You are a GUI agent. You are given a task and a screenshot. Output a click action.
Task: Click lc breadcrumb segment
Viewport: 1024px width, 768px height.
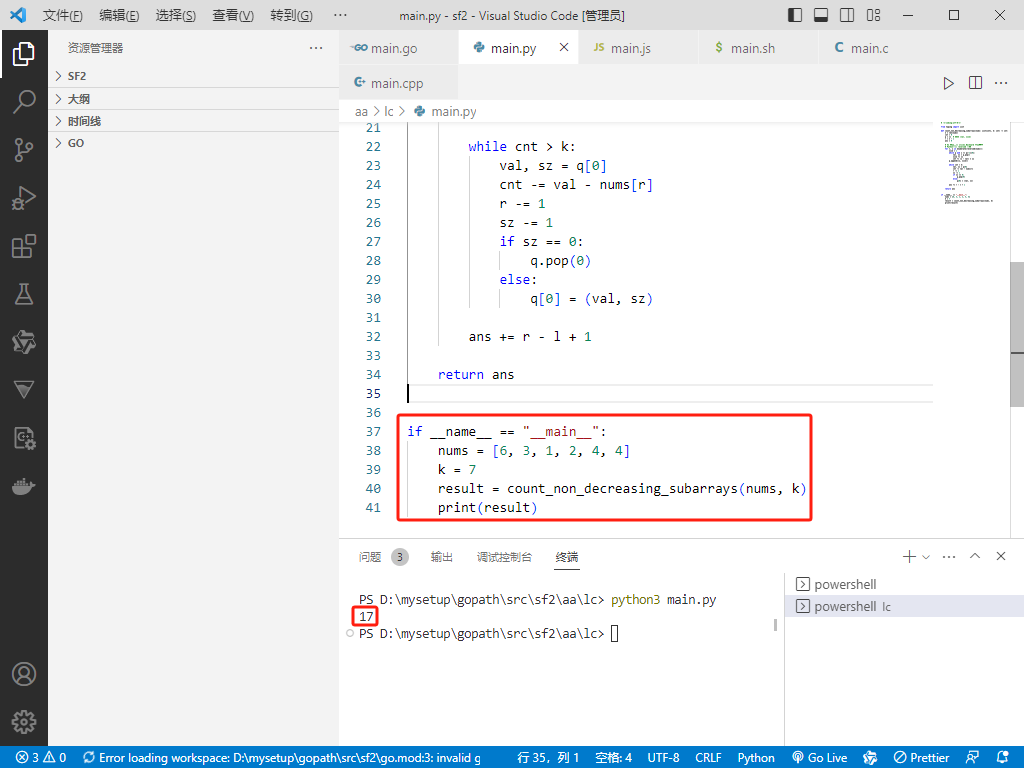coord(389,112)
